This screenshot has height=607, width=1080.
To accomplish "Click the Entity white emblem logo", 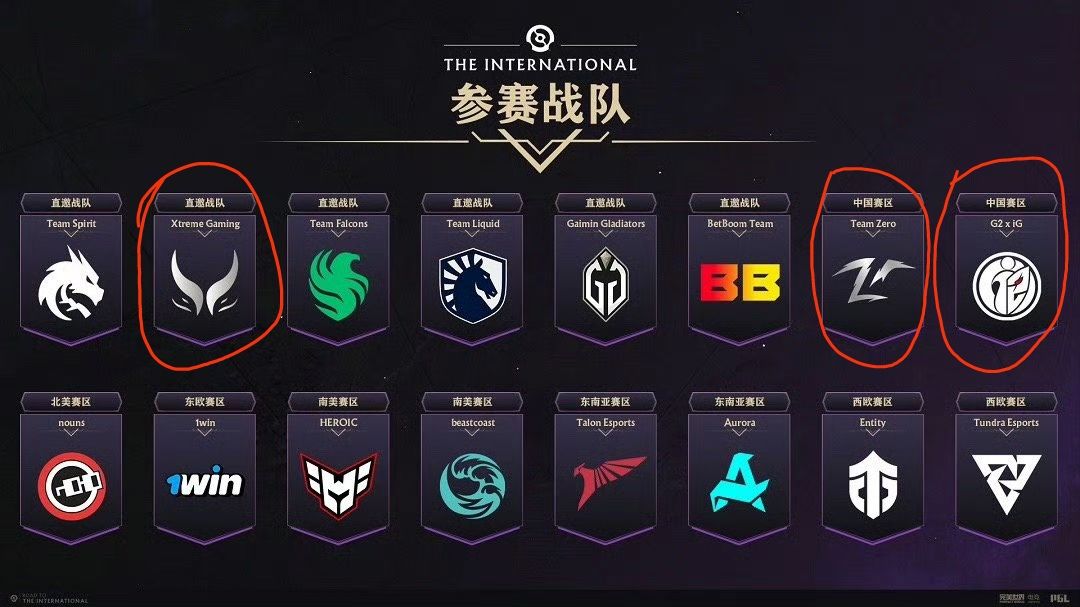I will (x=873, y=484).
